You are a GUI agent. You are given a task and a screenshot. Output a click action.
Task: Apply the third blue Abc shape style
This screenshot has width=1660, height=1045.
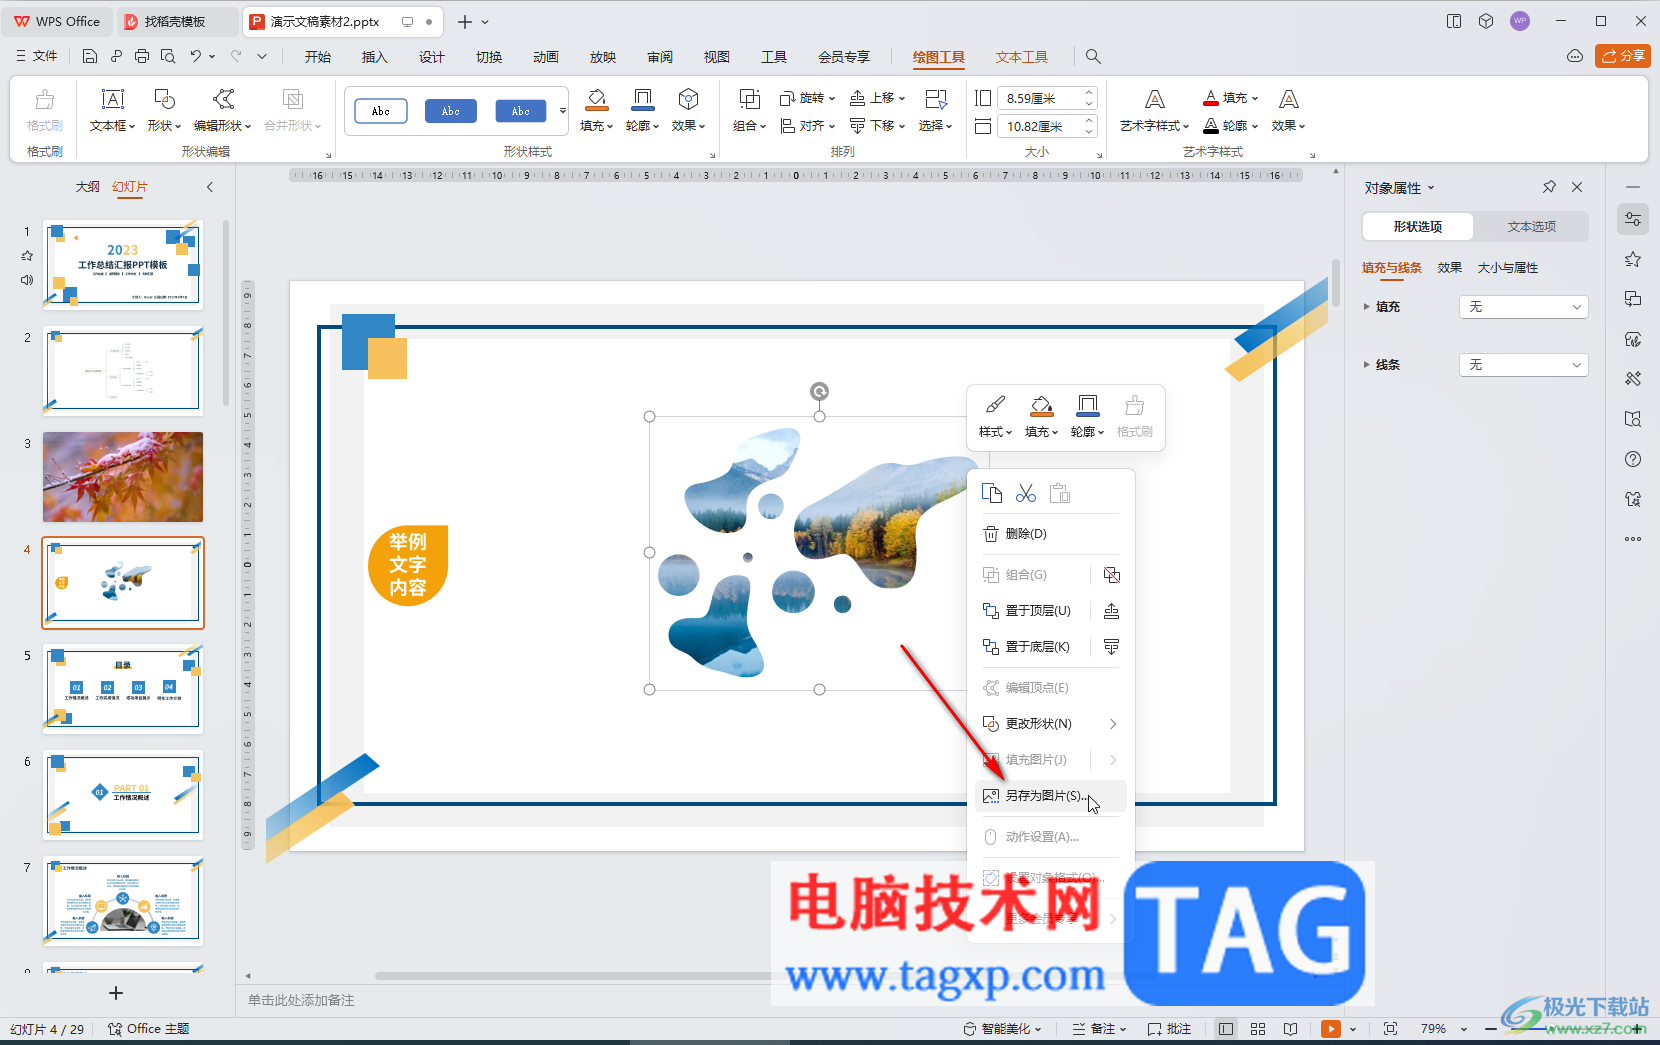[x=521, y=111]
